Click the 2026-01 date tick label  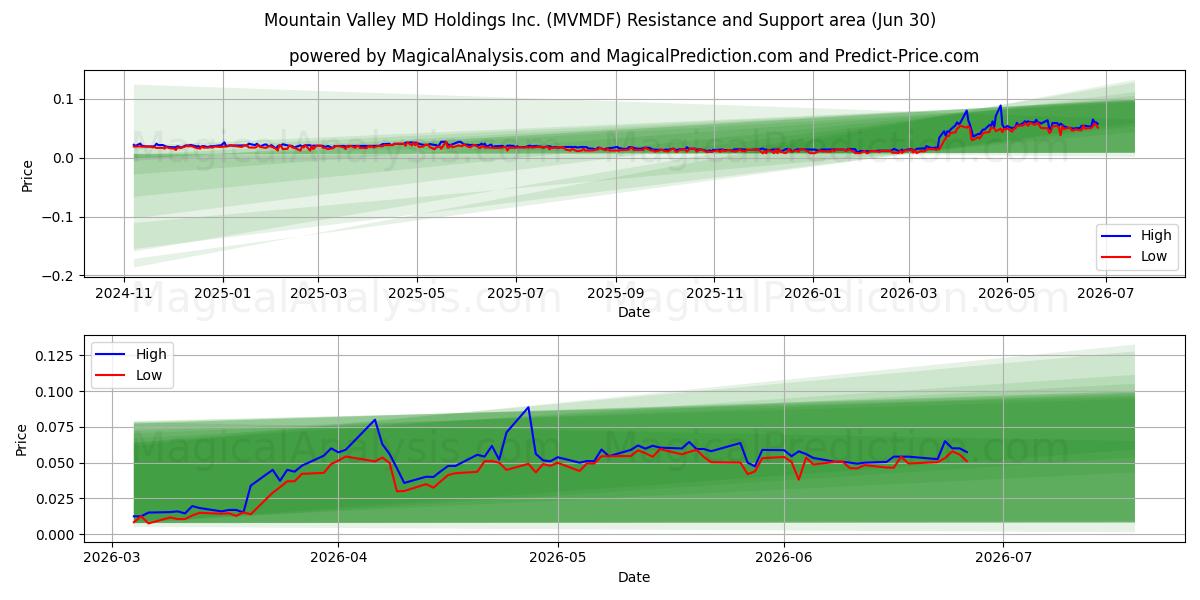point(813,293)
